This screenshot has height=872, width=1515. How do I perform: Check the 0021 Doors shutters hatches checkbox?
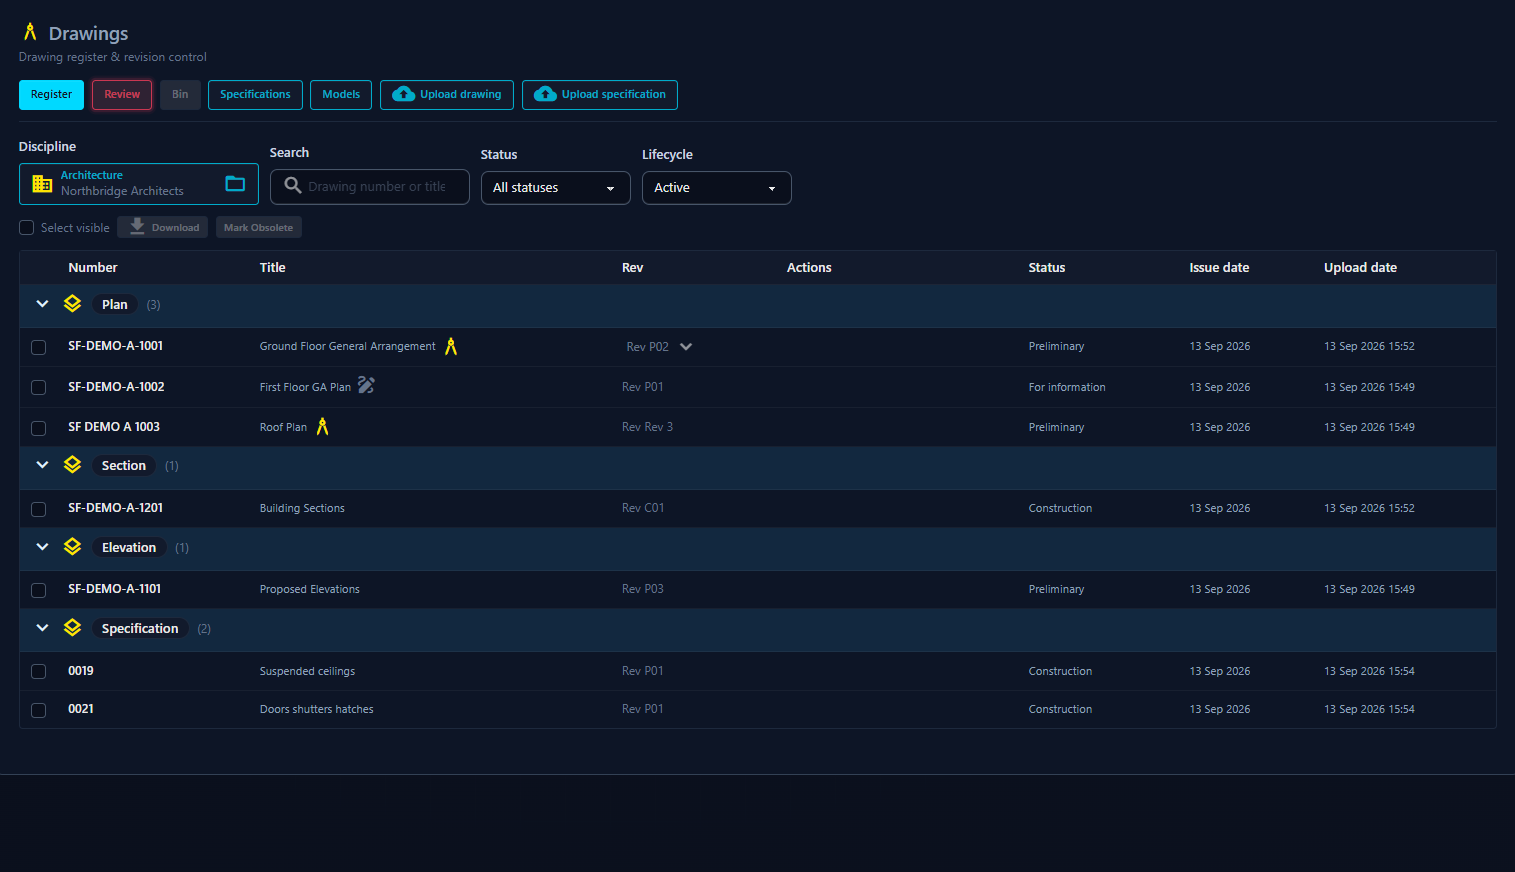pyautogui.click(x=38, y=710)
